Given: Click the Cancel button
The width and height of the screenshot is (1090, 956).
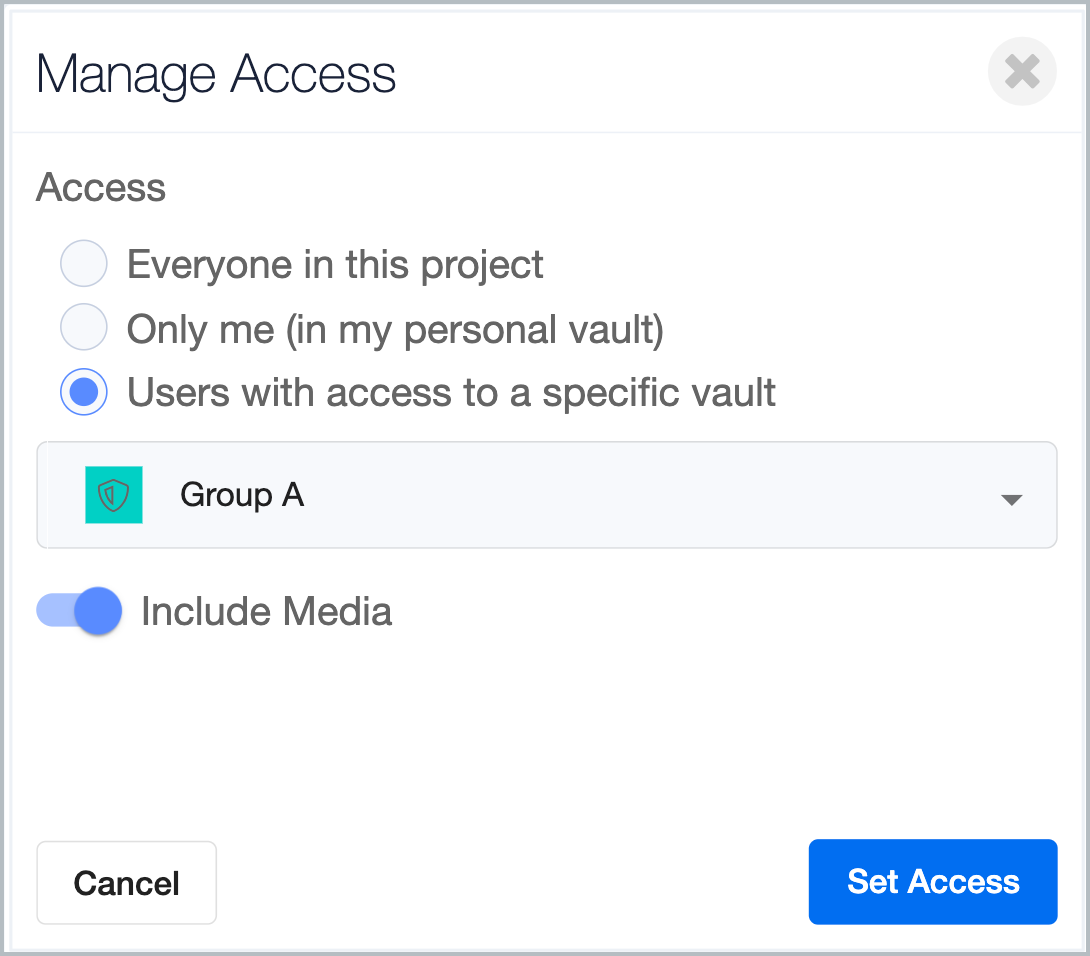Looking at the screenshot, I should click(x=126, y=883).
